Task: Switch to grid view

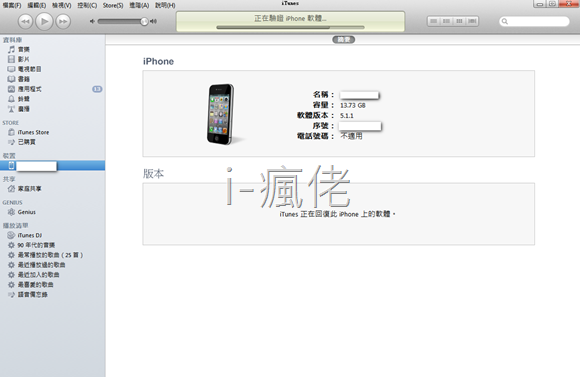Action: point(459,21)
